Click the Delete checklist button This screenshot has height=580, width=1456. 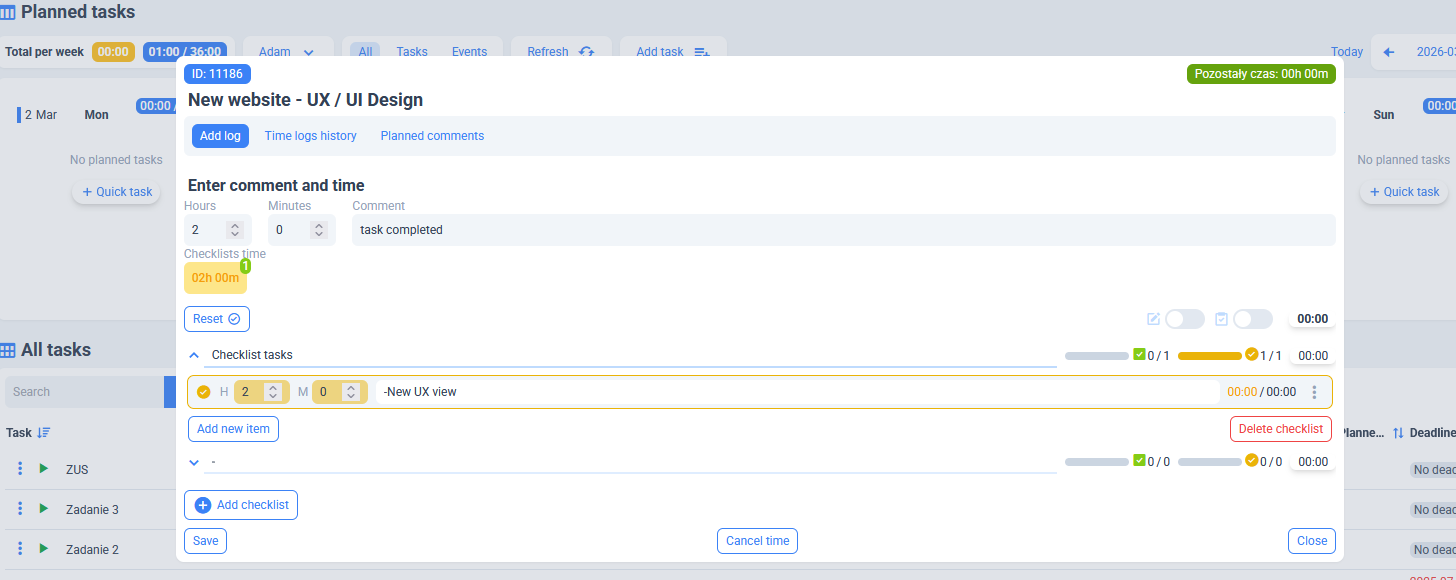point(1280,429)
